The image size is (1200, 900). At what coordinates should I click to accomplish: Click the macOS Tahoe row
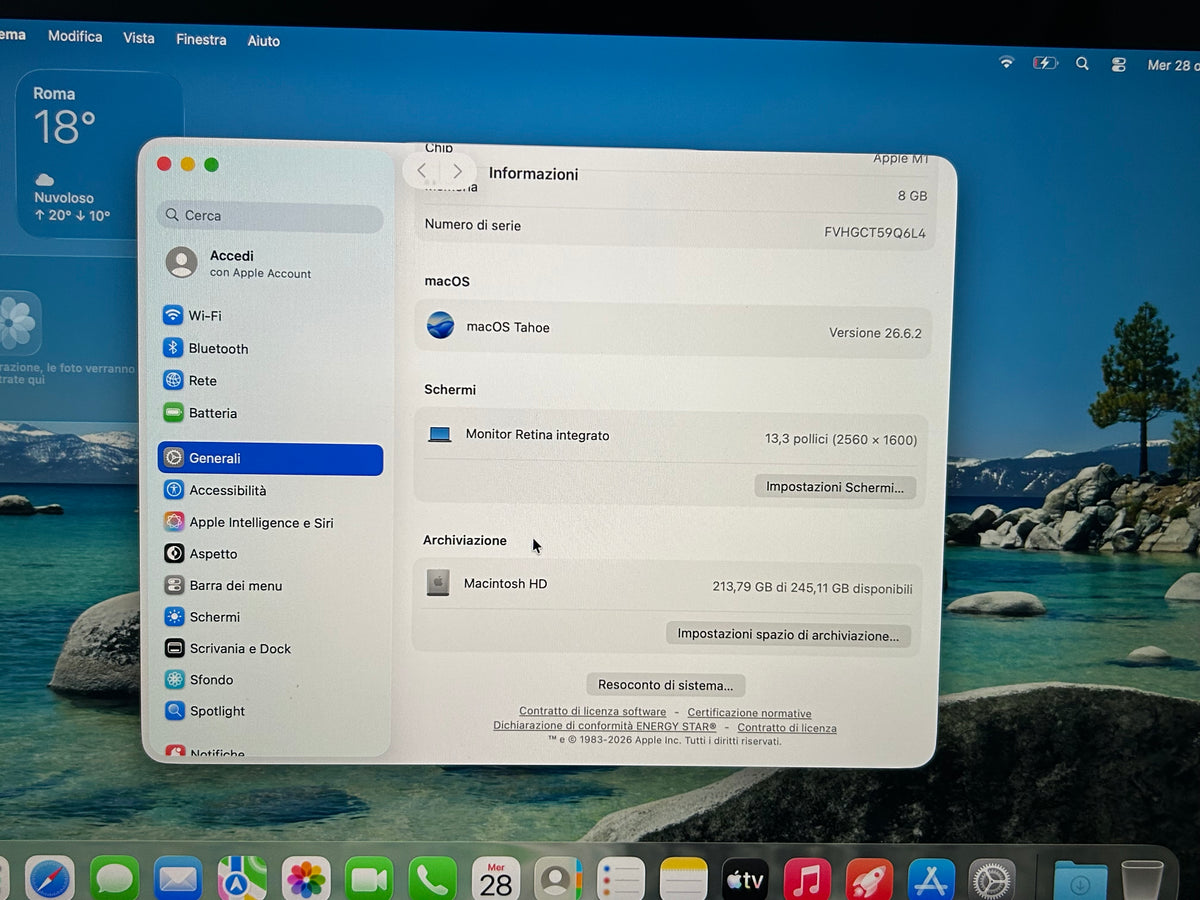coord(672,329)
